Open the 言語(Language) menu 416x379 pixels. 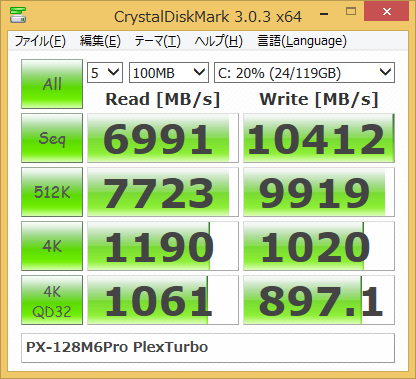pyautogui.click(x=302, y=41)
